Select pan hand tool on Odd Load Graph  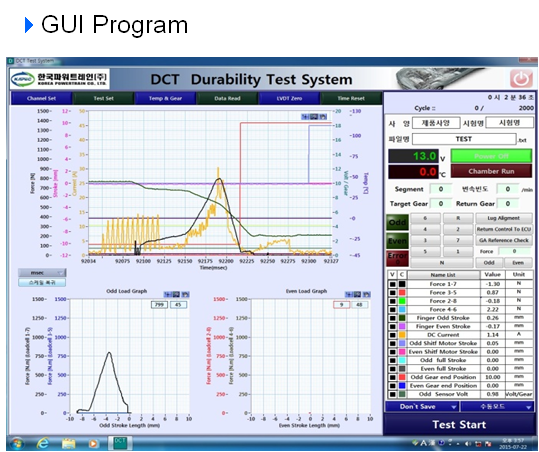[x=185, y=295]
